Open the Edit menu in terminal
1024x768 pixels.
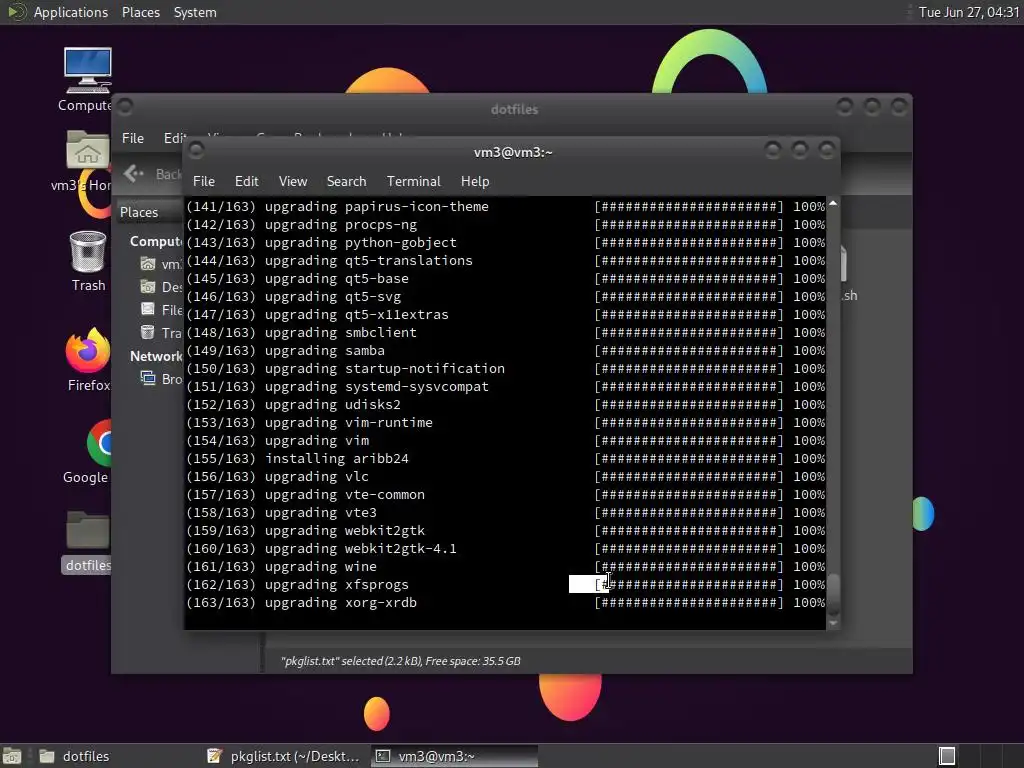tap(246, 181)
